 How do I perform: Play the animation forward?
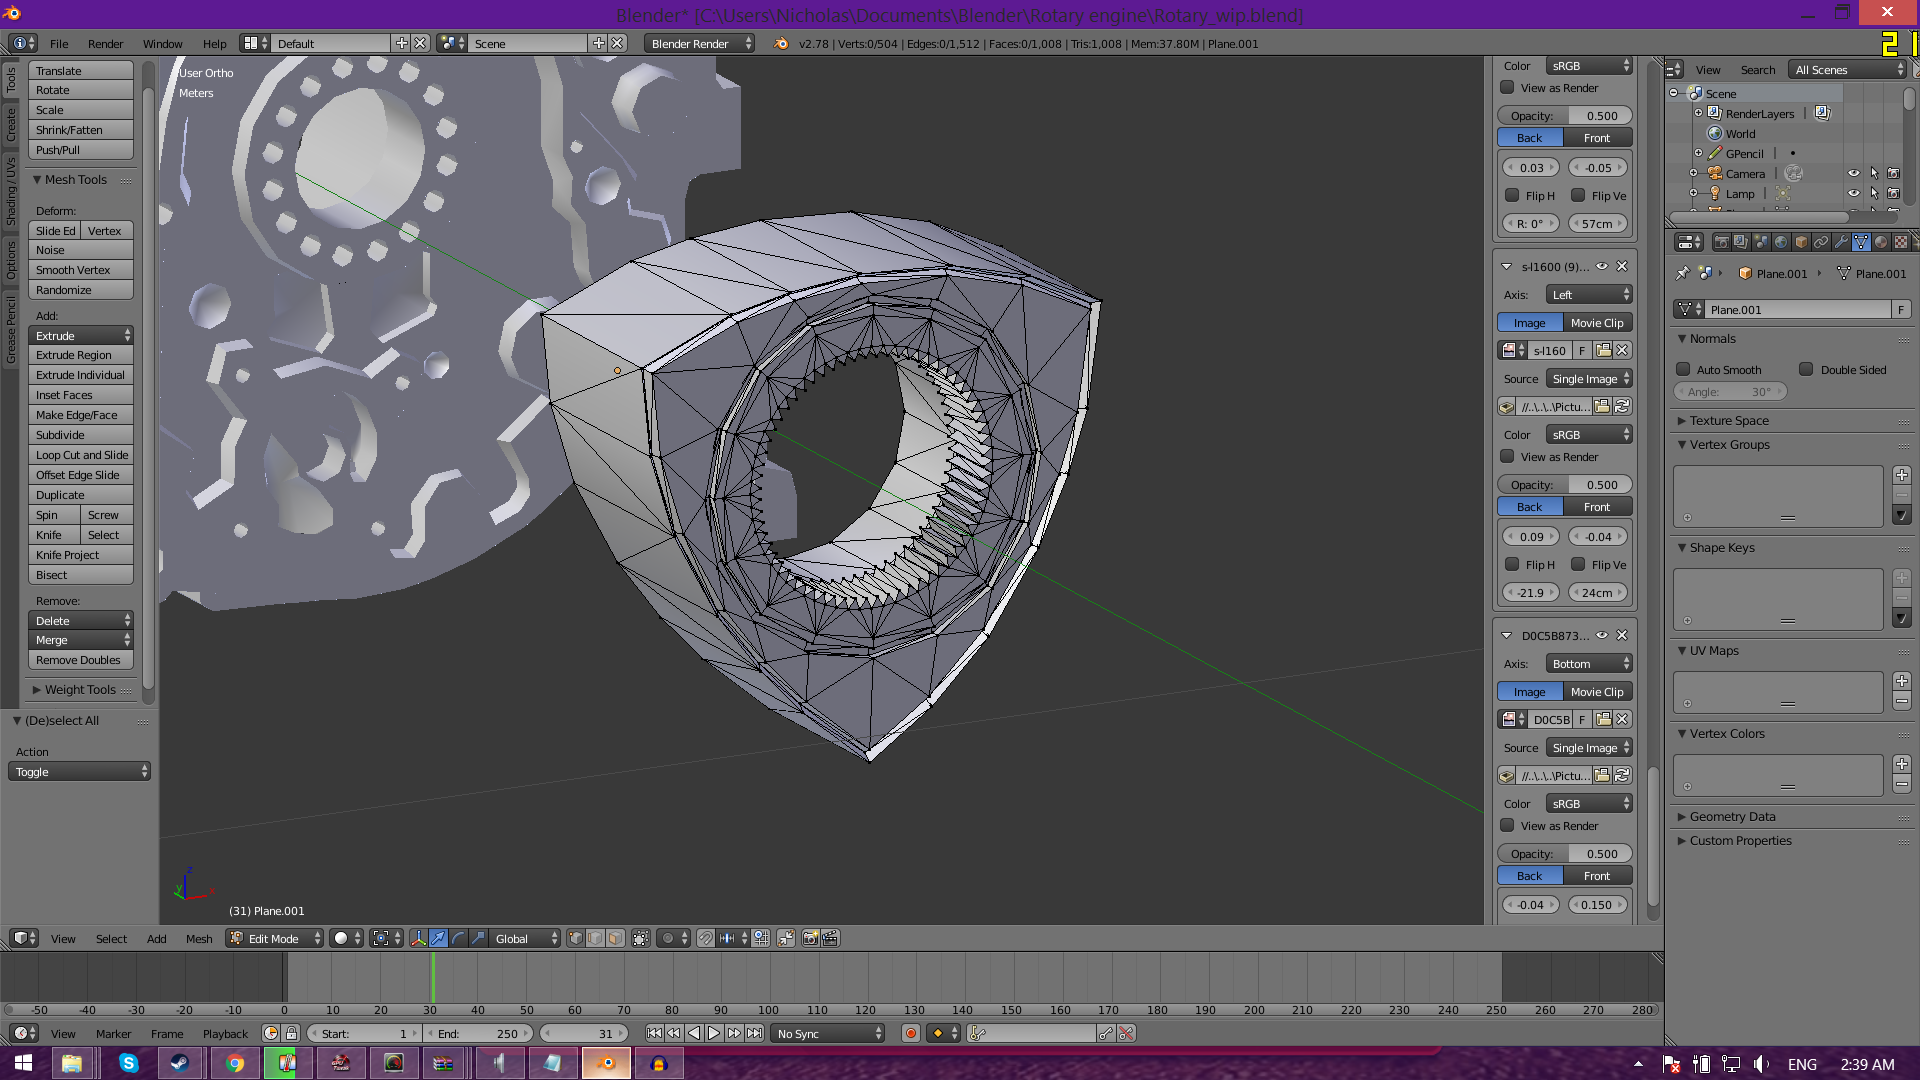[714, 1033]
